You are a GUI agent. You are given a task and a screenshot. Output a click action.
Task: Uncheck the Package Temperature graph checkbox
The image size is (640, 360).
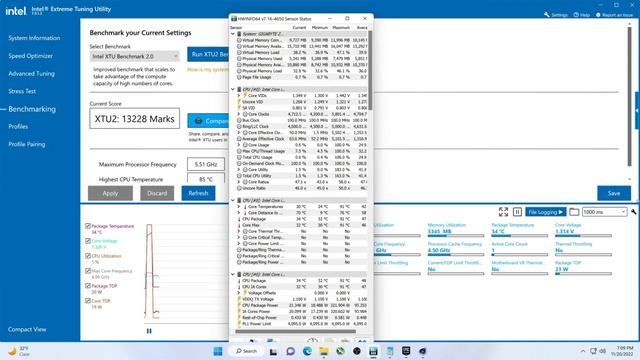point(88,226)
